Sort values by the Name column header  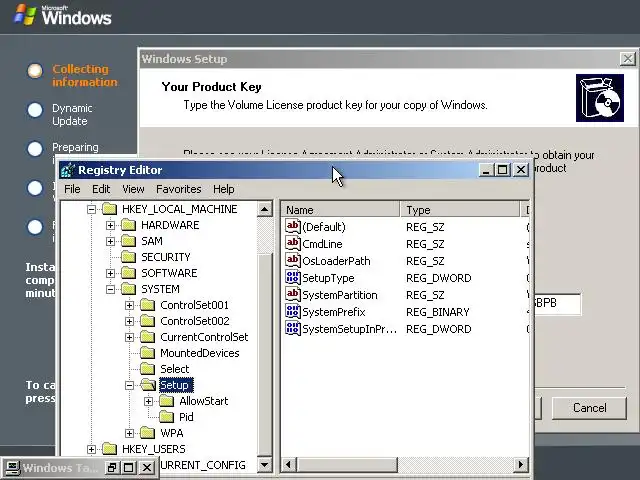(340, 210)
